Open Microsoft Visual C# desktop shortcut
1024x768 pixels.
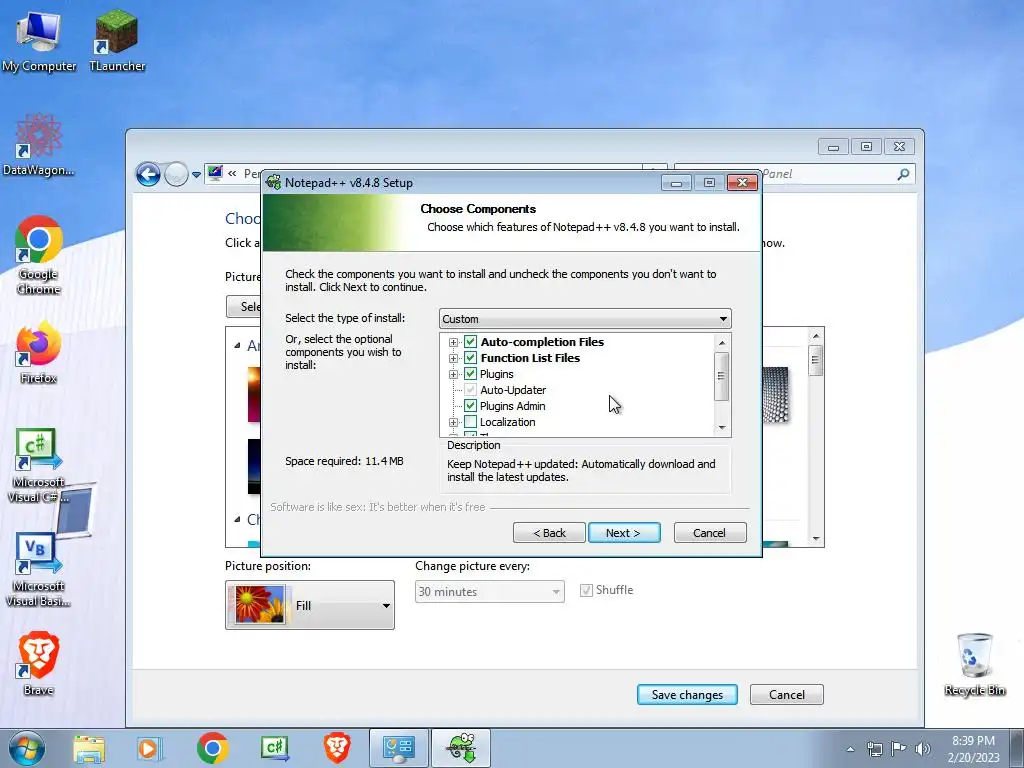[39, 466]
